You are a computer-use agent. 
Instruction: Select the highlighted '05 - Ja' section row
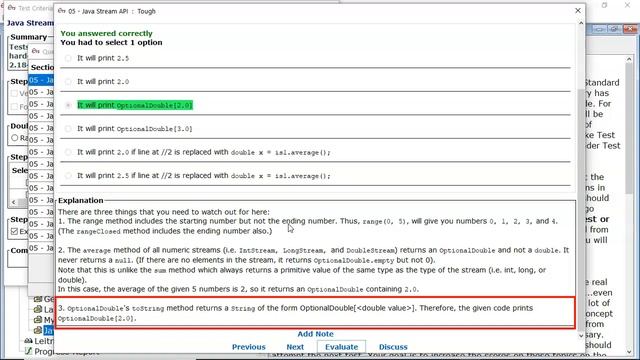click(x=41, y=80)
